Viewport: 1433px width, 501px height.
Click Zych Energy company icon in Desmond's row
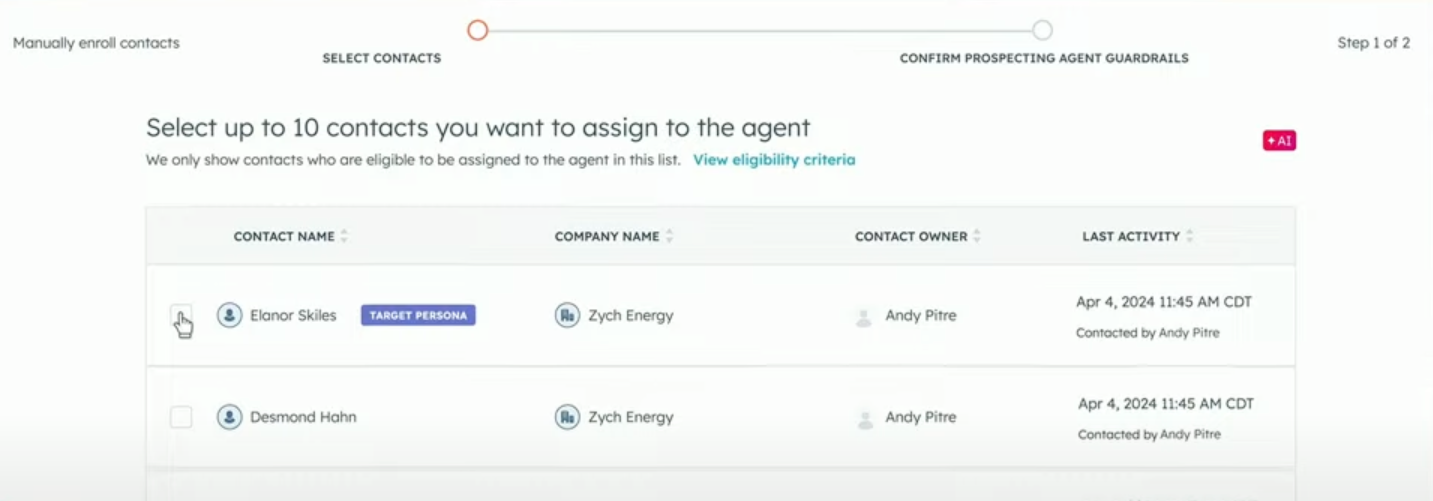point(567,417)
